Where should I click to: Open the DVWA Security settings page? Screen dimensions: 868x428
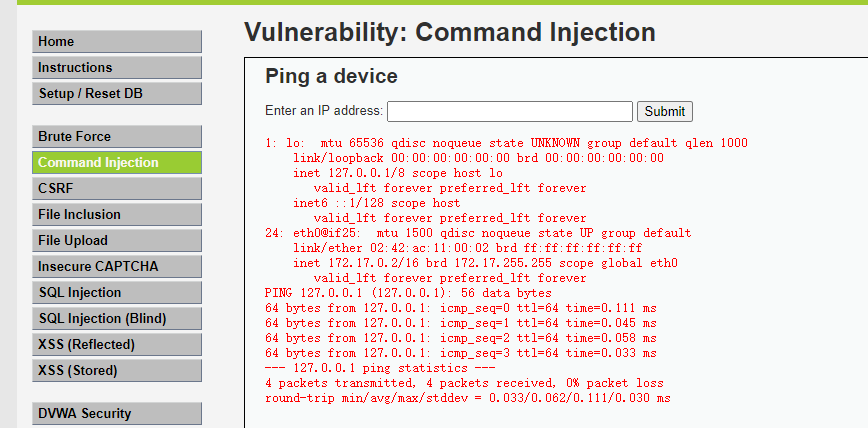point(116,413)
